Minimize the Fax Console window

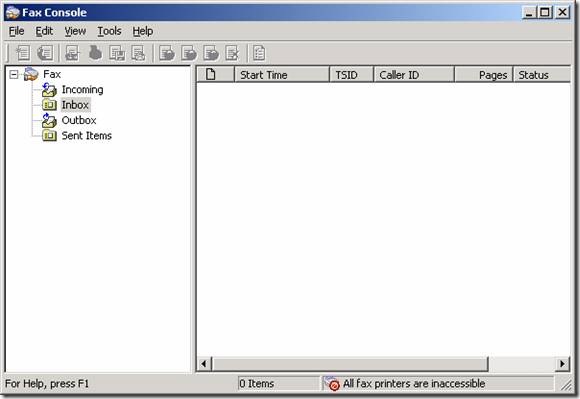[x=529, y=13]
